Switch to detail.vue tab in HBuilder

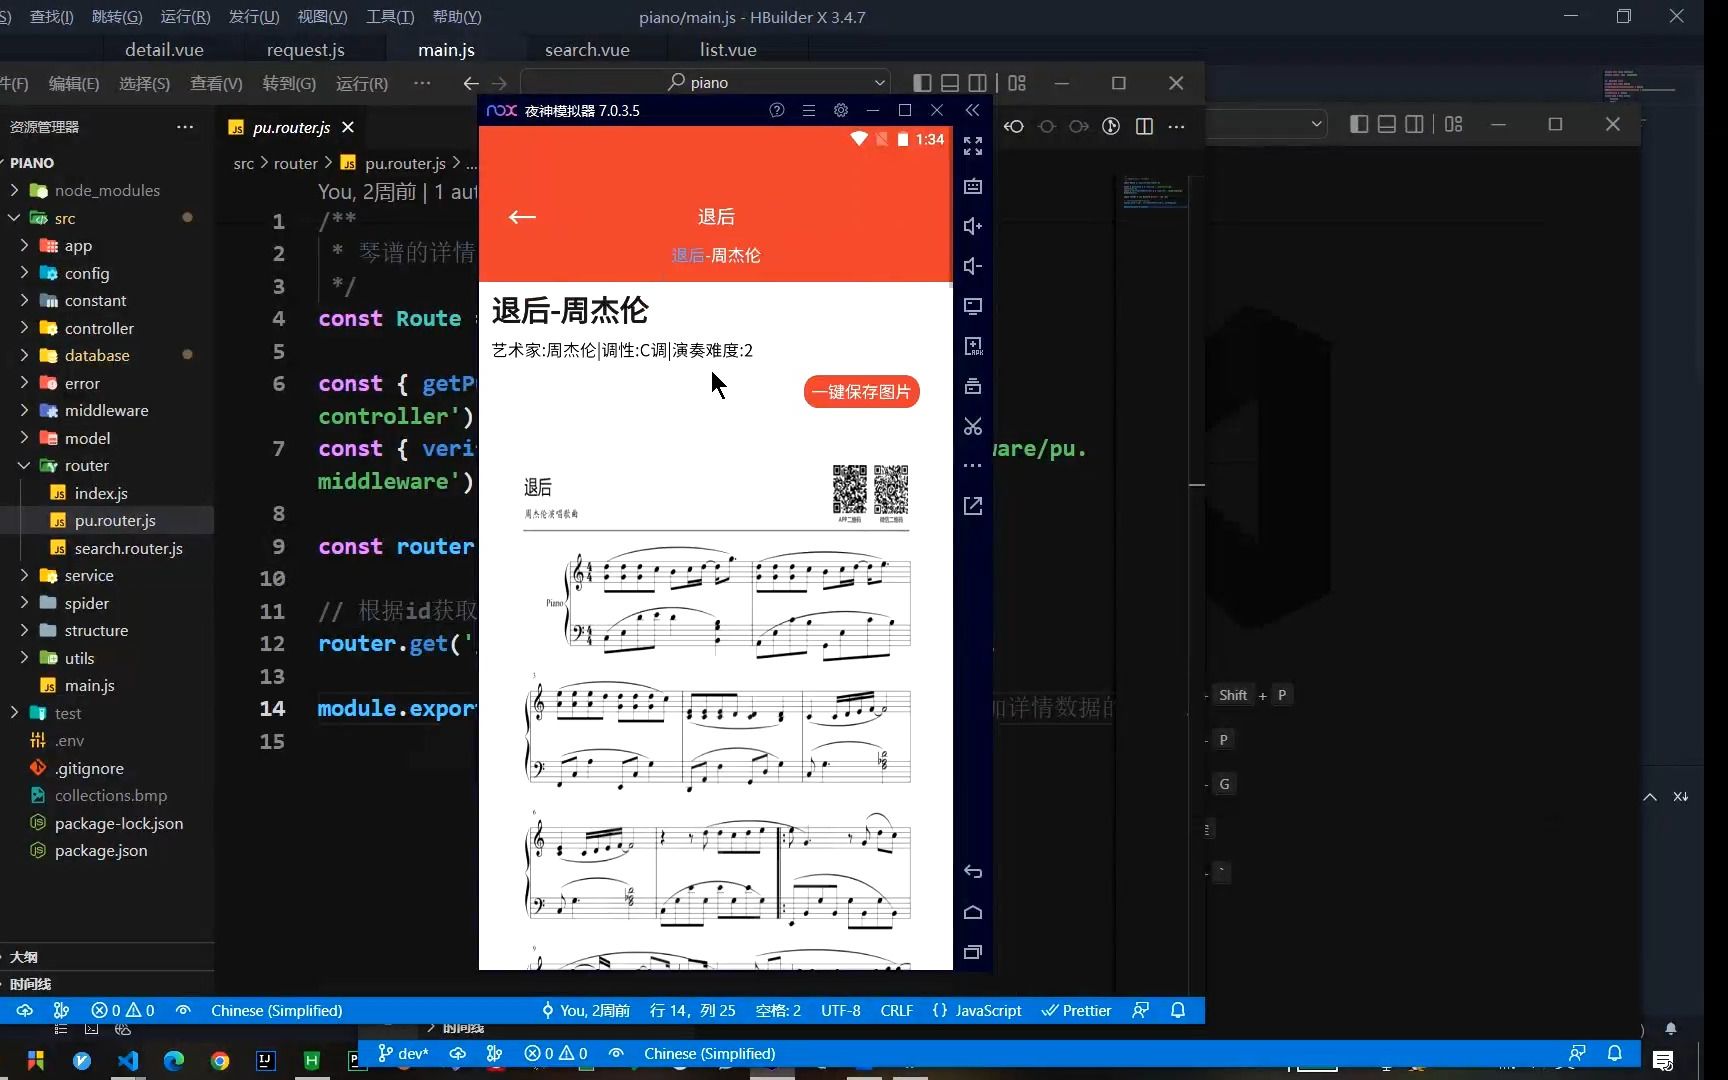(x=164, y=49)
